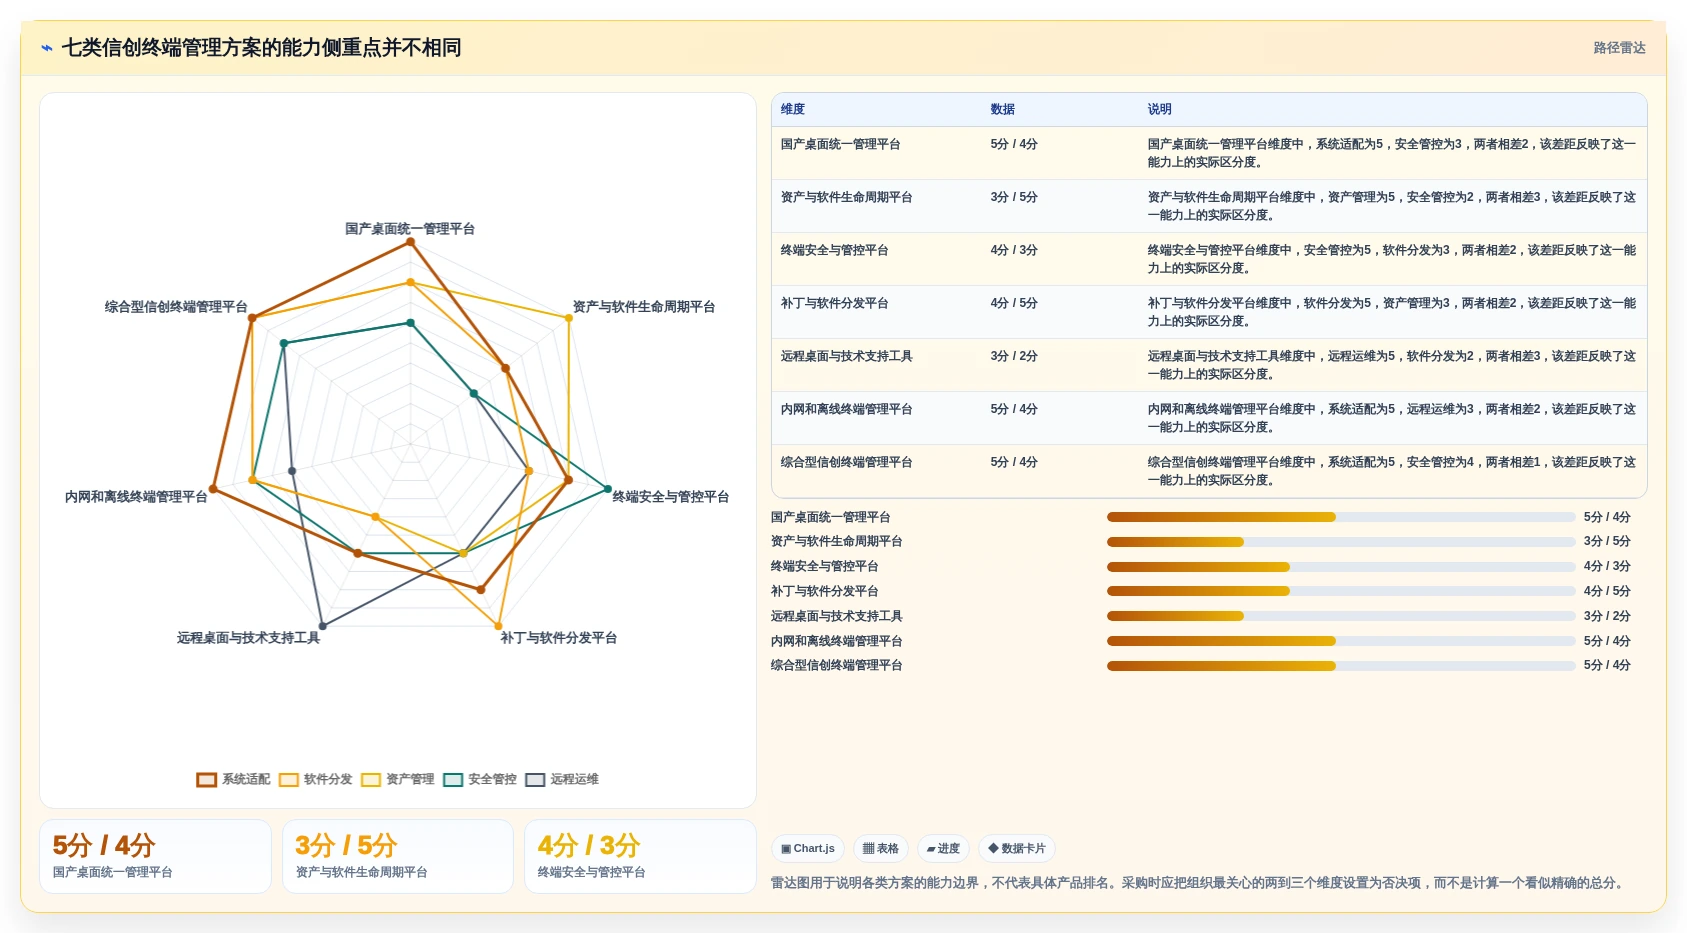Image resolution: width=1687 pixels, height=933 pixels.
Task: Click the 维度 column header
Action: click(793, 109)
